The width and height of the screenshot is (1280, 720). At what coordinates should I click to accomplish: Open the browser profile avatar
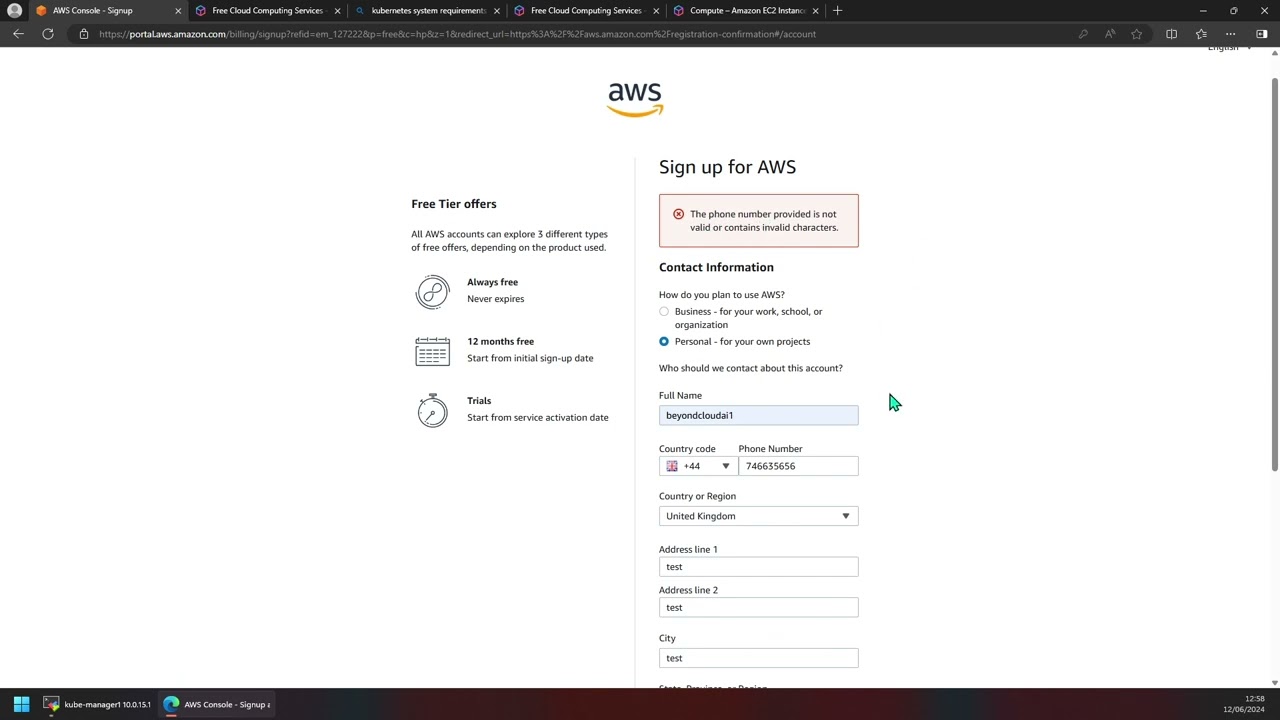pyautogui.click(x=14, y=11)
